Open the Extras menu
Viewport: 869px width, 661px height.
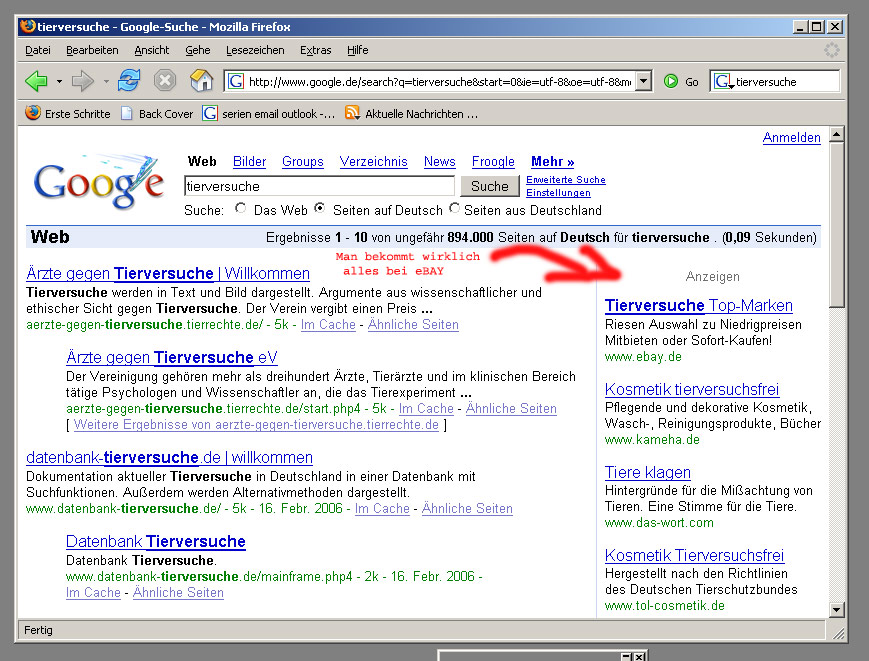(x=315, y=50)
